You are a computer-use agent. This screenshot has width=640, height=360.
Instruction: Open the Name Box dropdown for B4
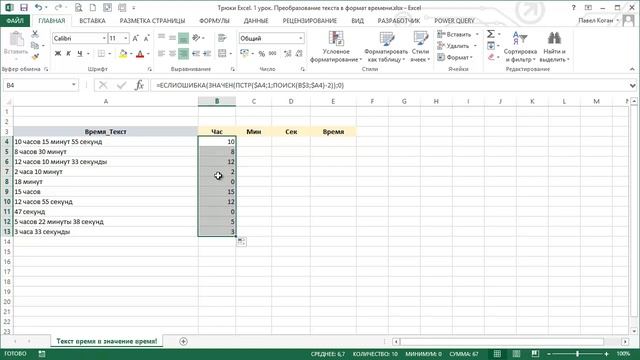(73, 85)
